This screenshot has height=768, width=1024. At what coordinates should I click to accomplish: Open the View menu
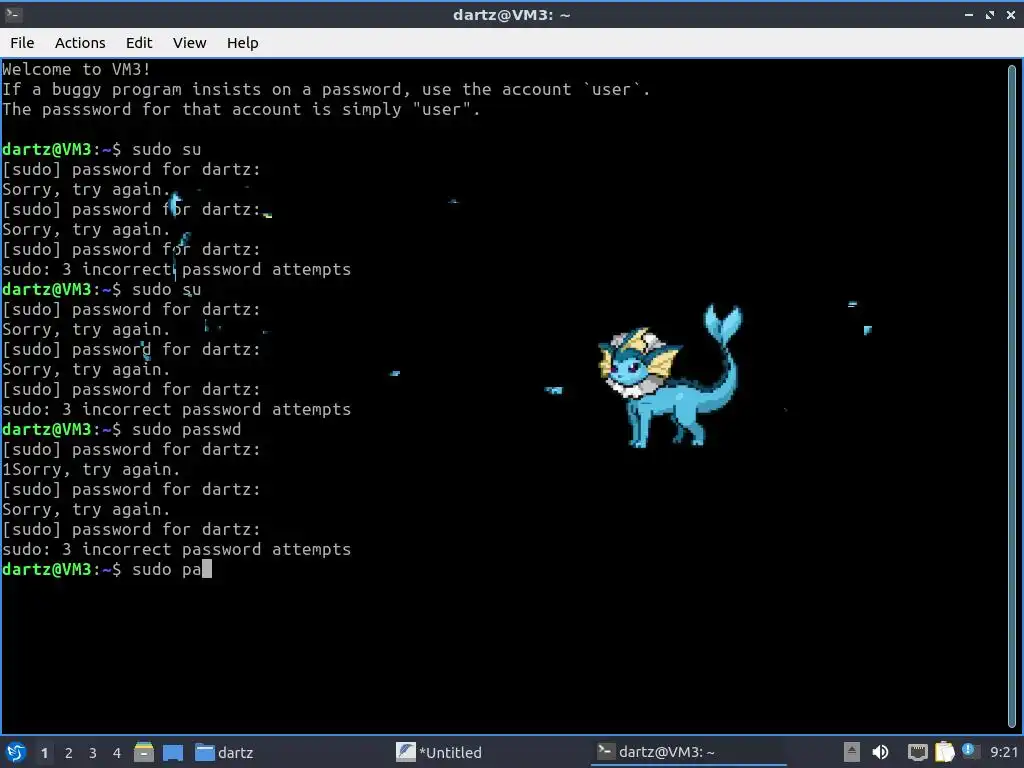click(x=189, y=42)
